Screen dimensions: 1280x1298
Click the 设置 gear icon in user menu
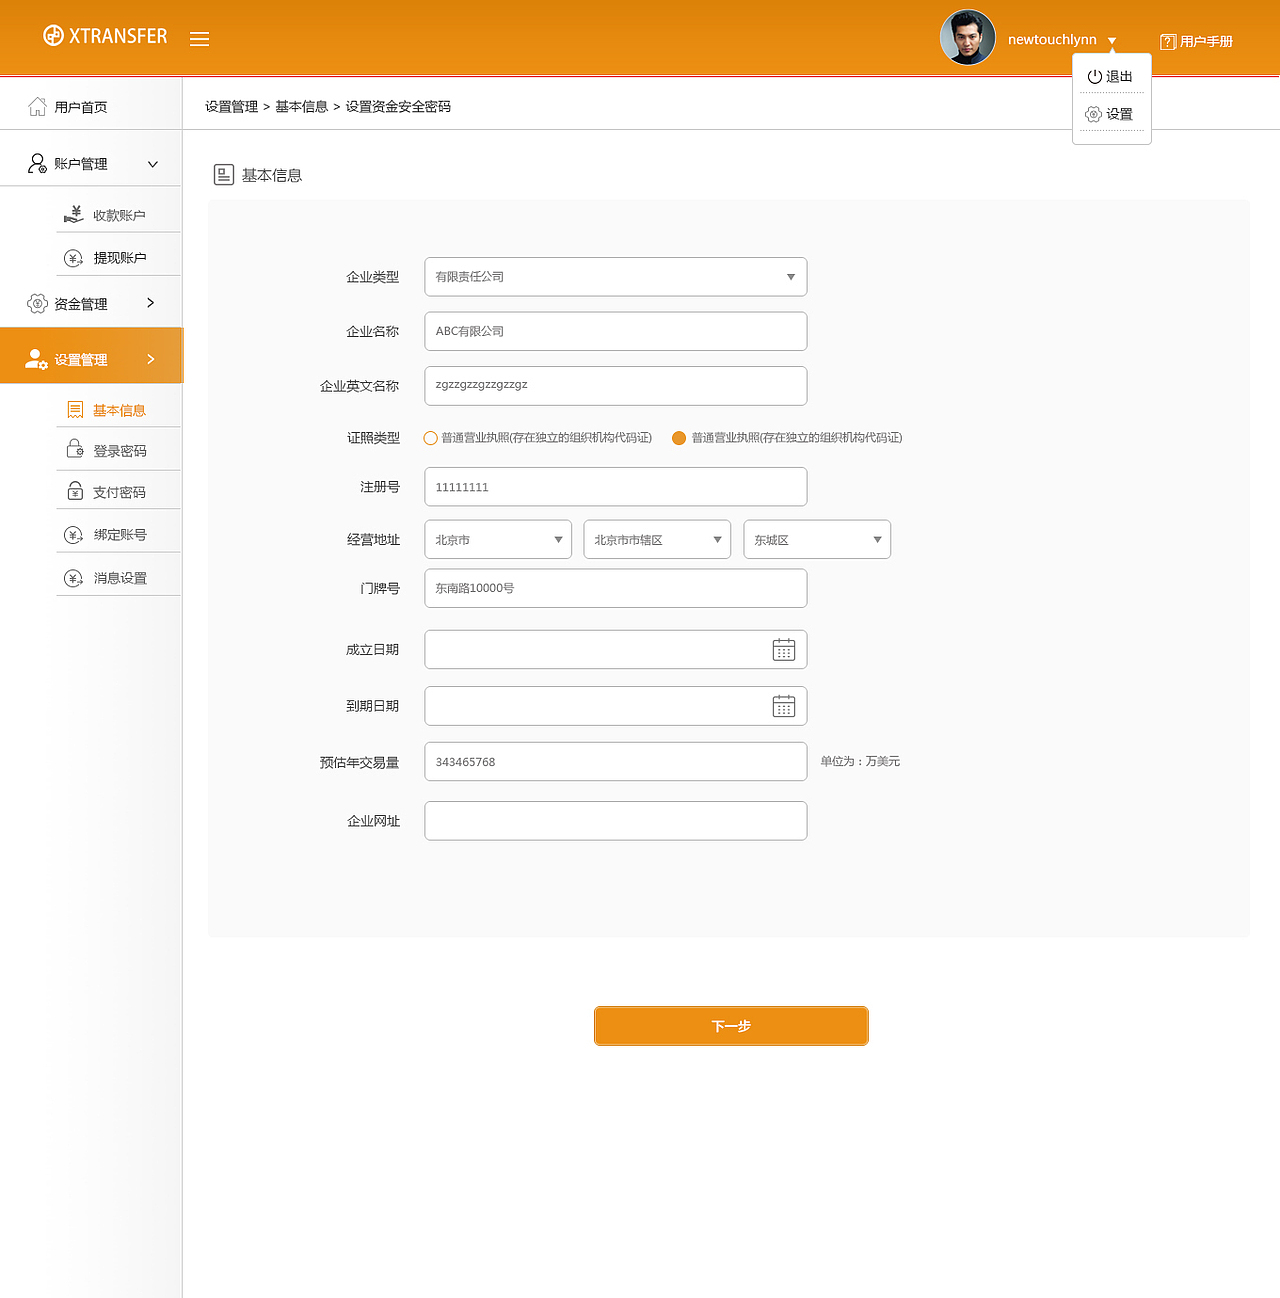(1094, 114)
